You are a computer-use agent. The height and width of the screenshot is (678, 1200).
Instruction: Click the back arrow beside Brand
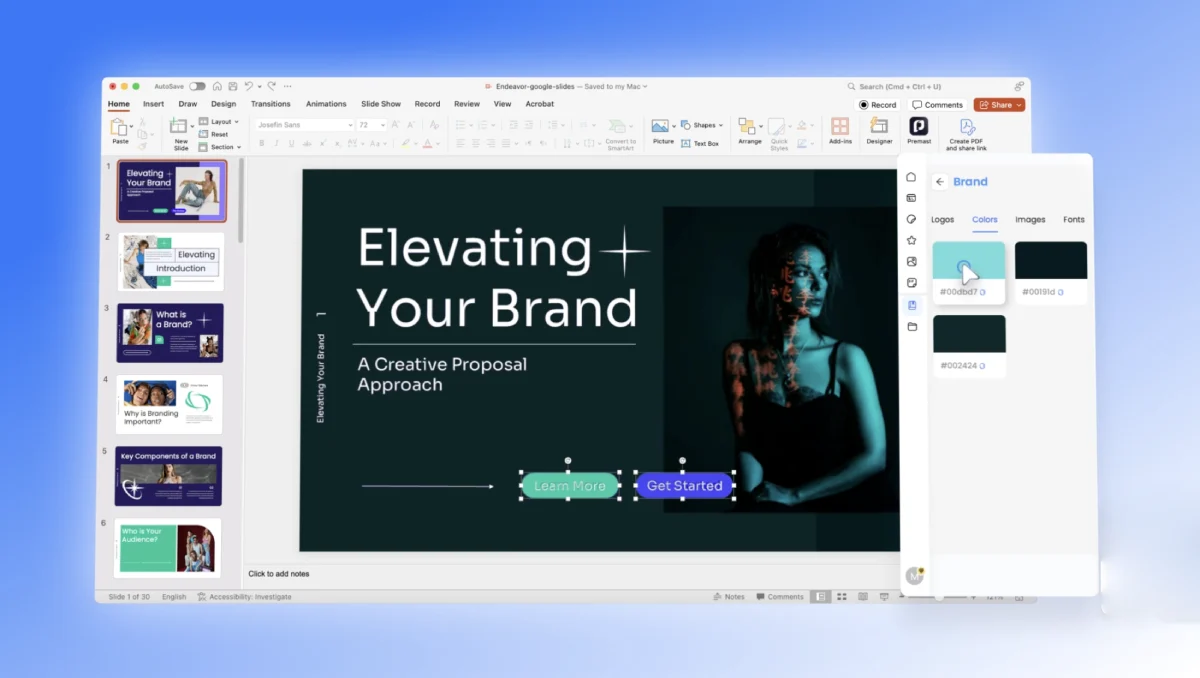coord(940,182)
